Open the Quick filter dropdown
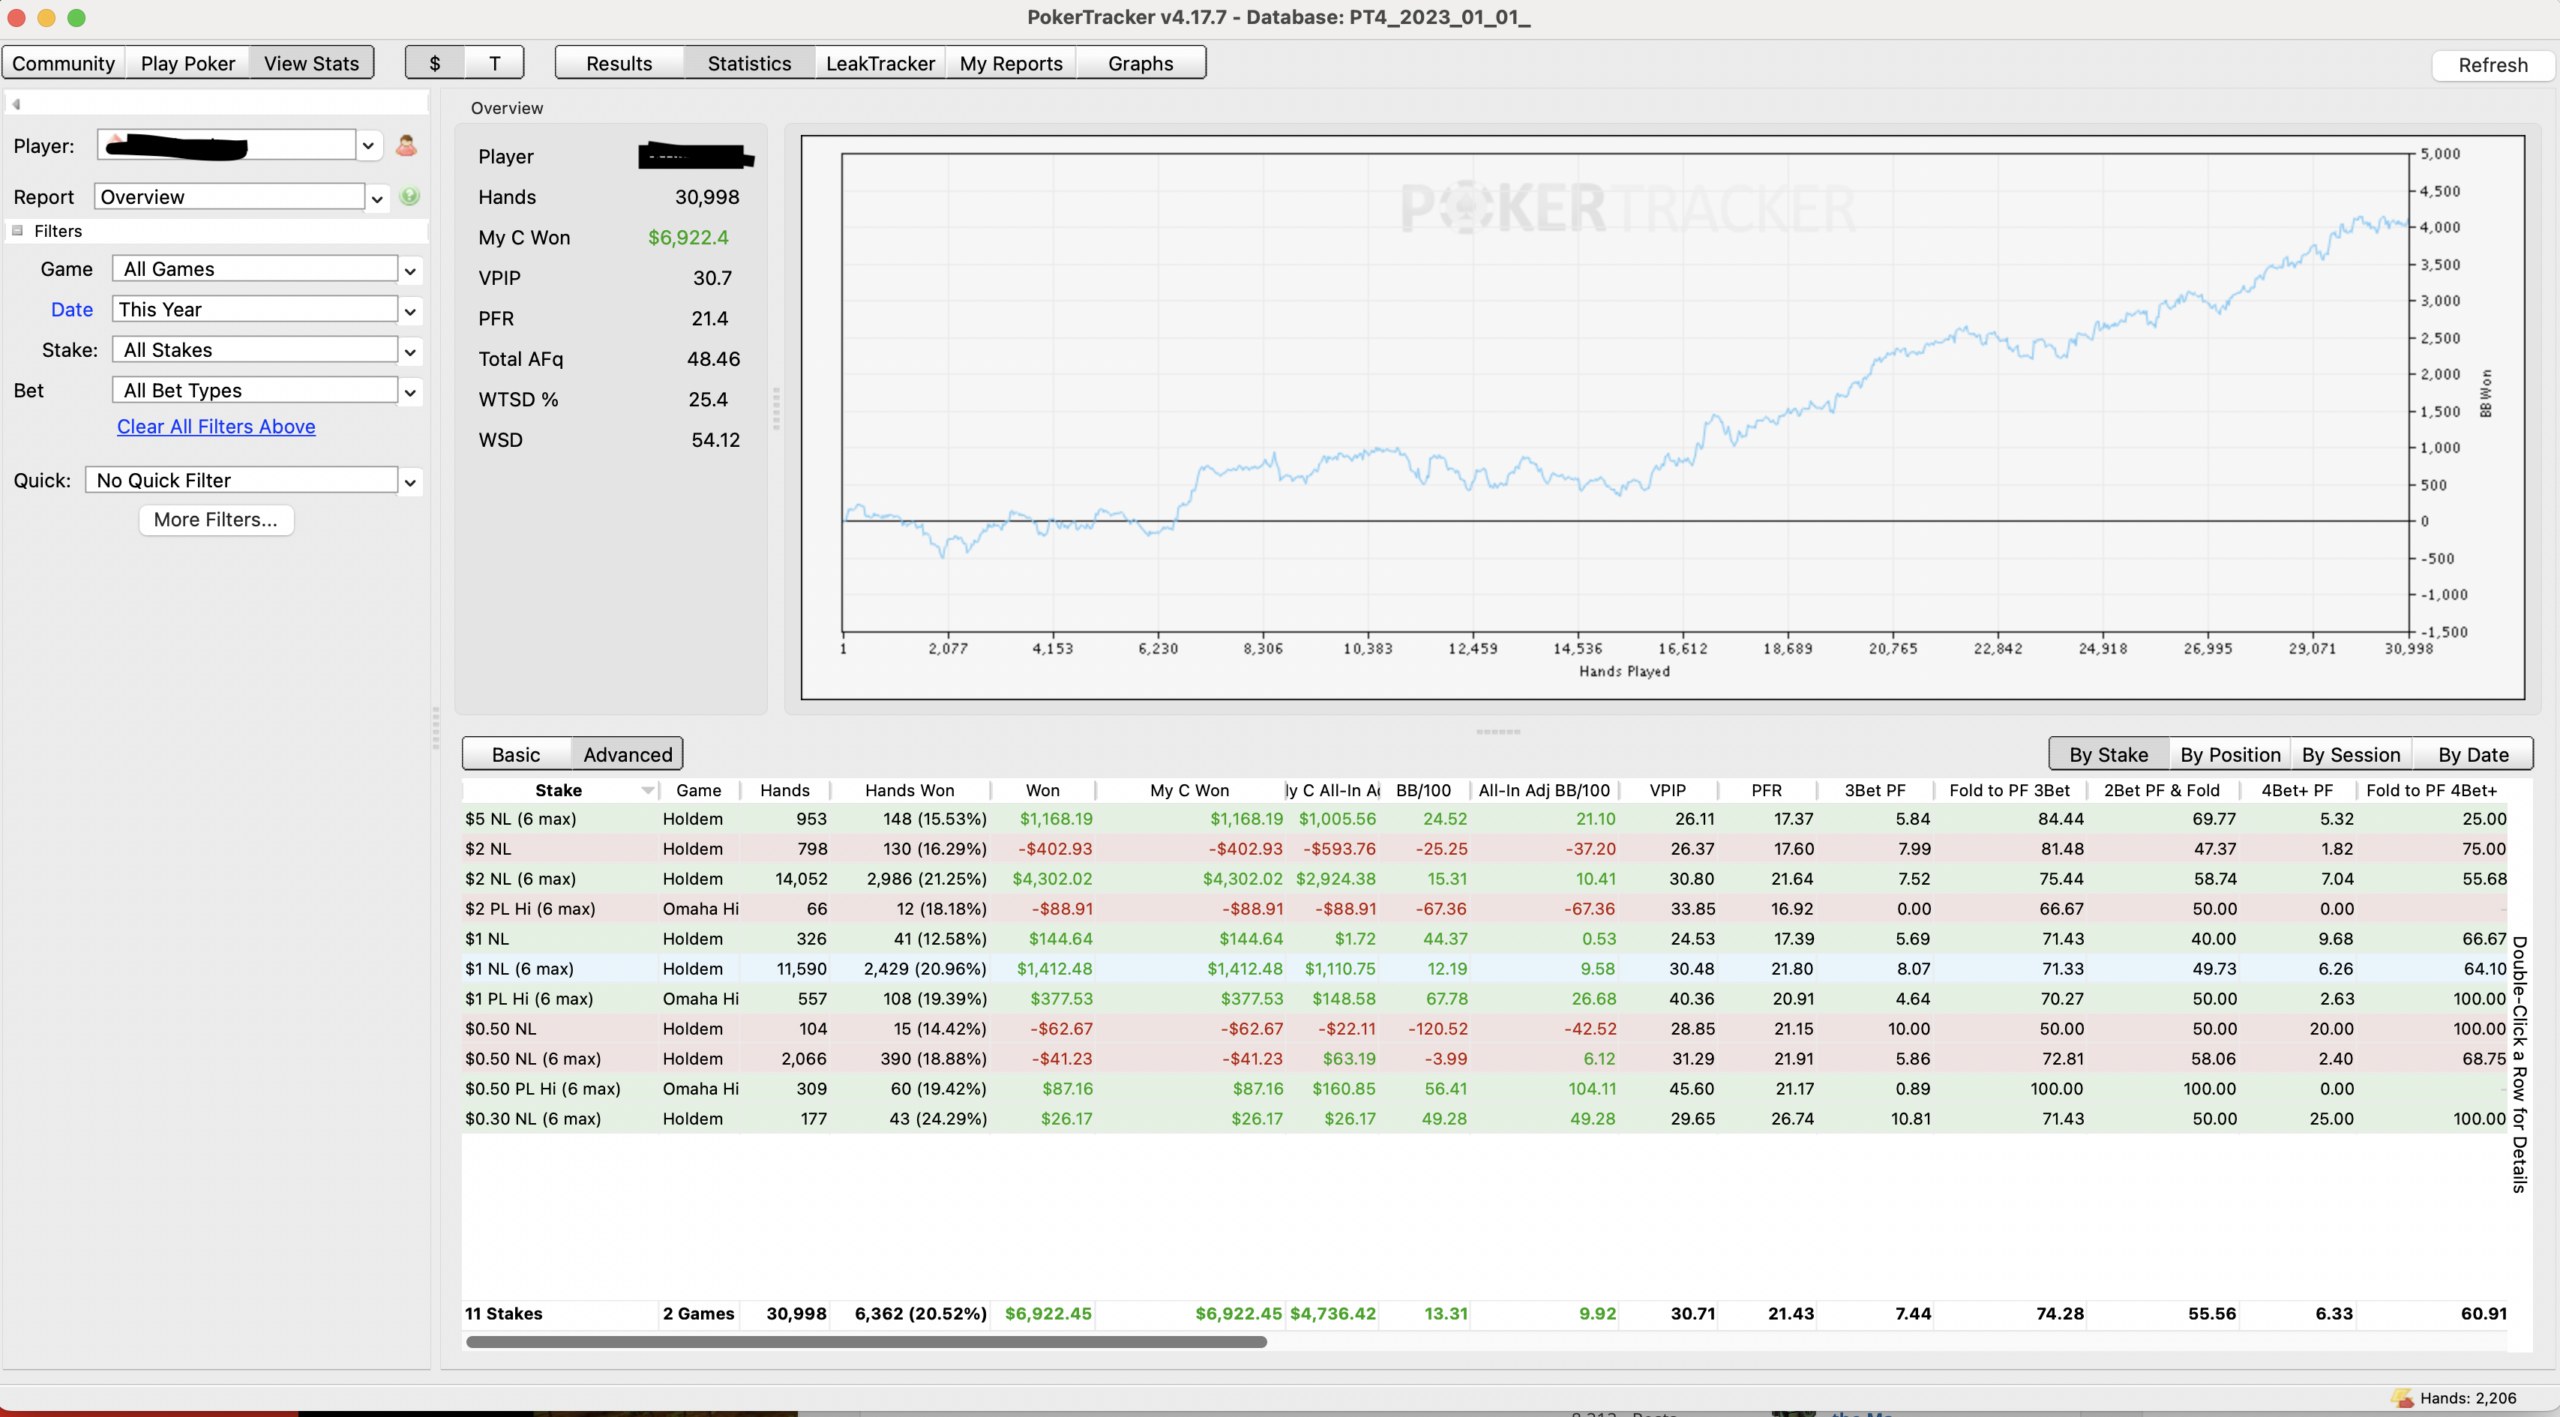 click(x=410, y=482)
